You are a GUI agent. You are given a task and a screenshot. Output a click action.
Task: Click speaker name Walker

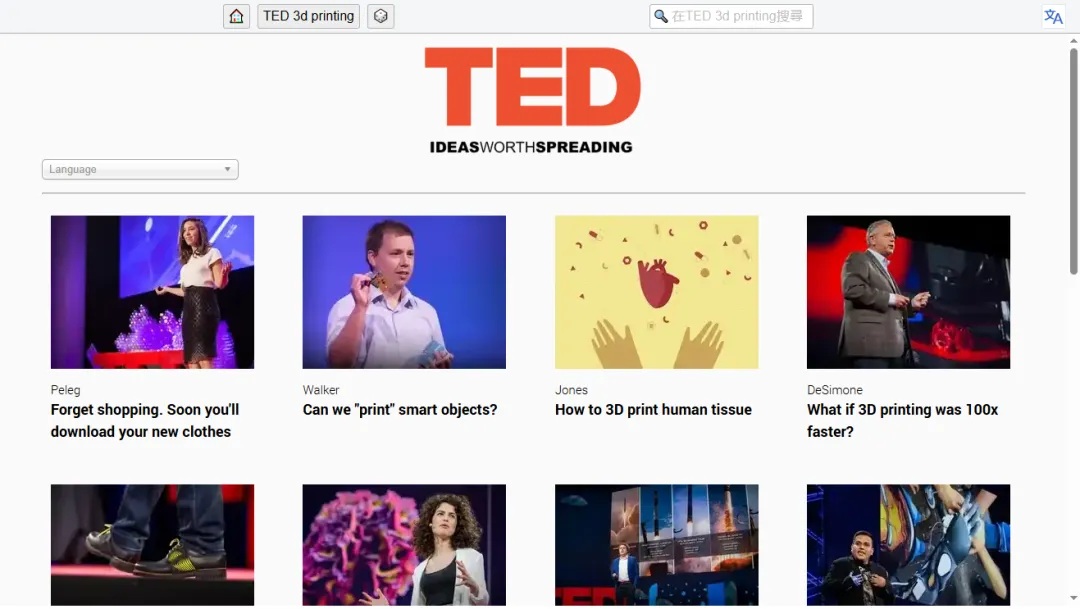coord(321,390)
